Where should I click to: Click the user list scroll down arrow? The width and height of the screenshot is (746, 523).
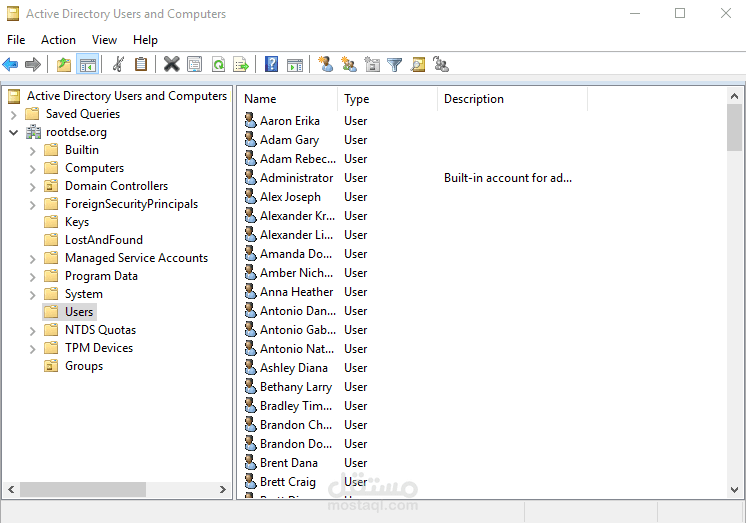[734, 490]
